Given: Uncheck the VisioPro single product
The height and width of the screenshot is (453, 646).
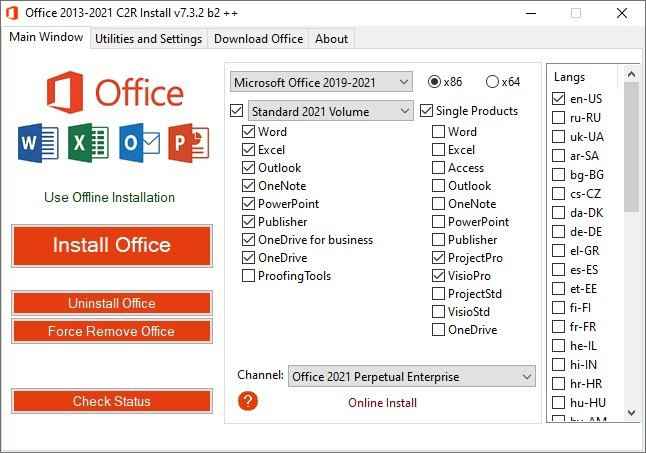Looking at the screenshot, I should (439, 276).
